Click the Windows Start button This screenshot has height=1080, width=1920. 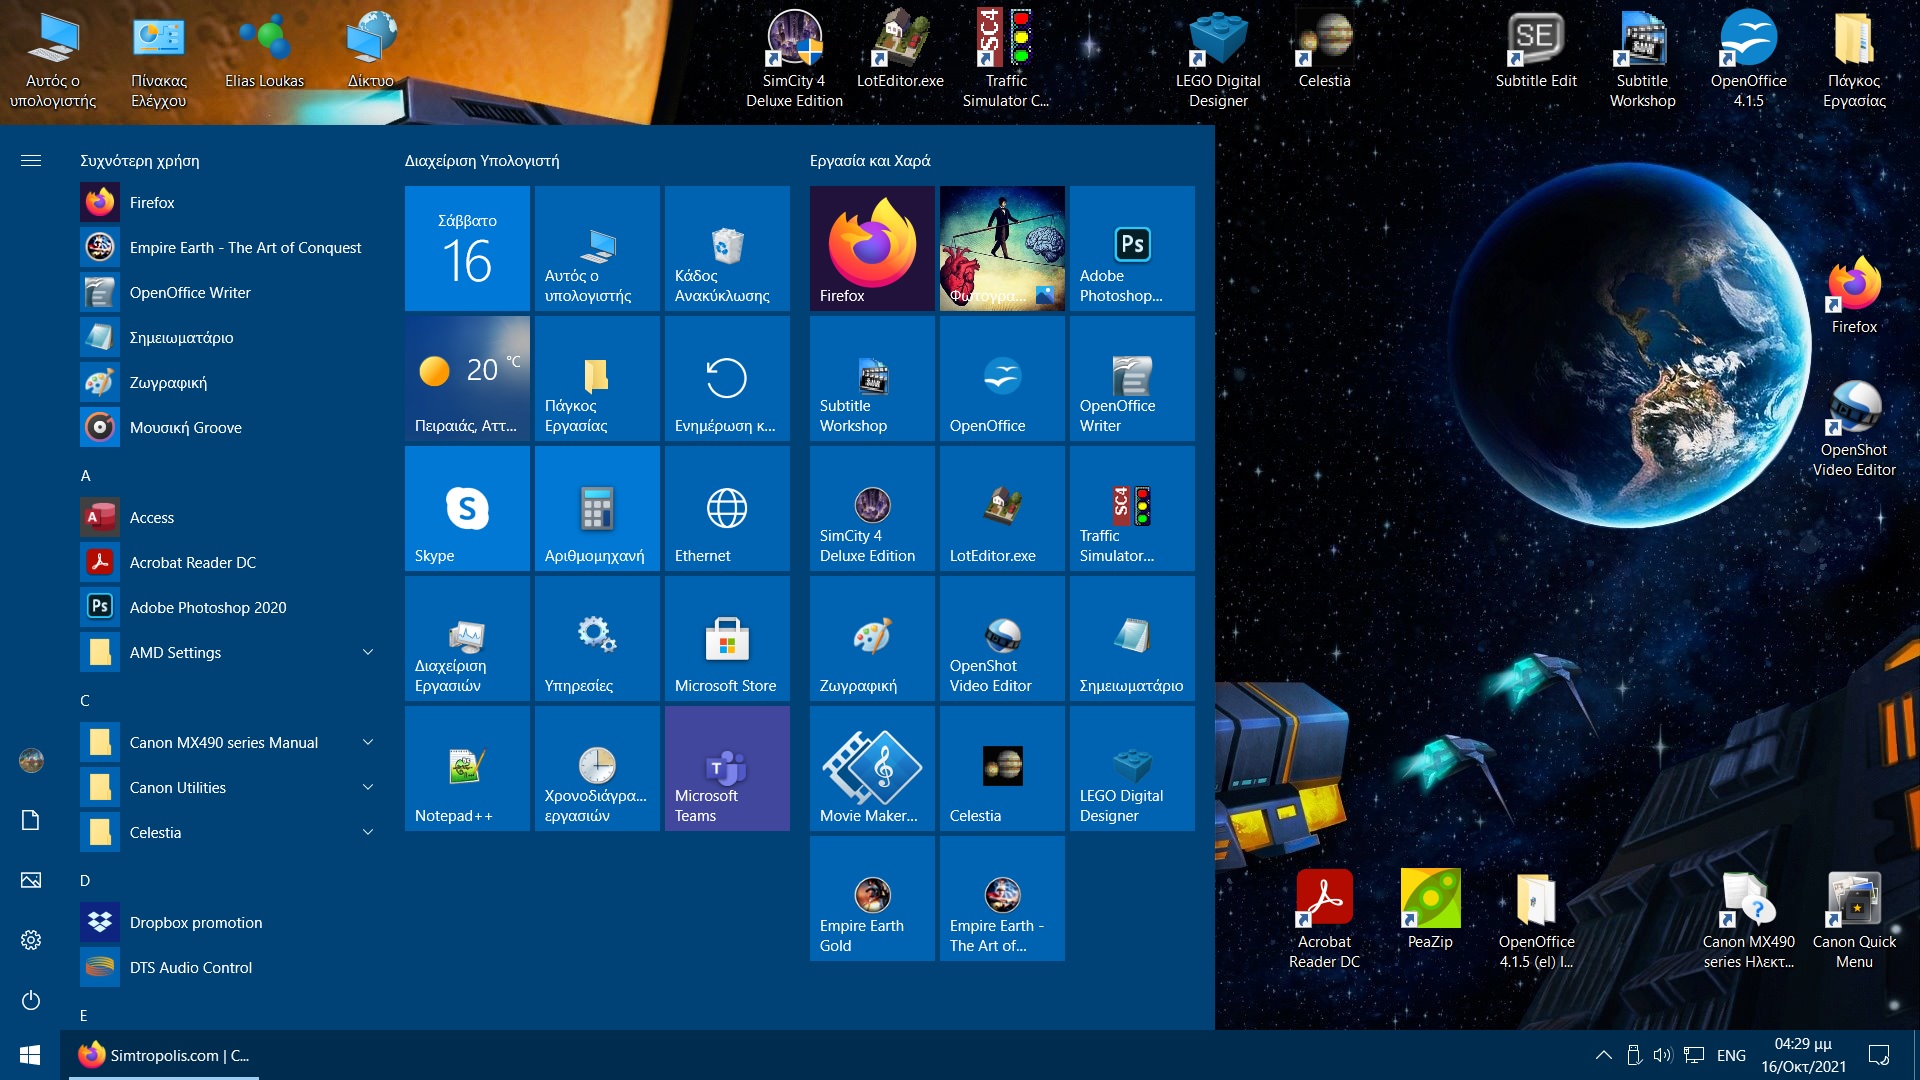(x=30, y=1055)
